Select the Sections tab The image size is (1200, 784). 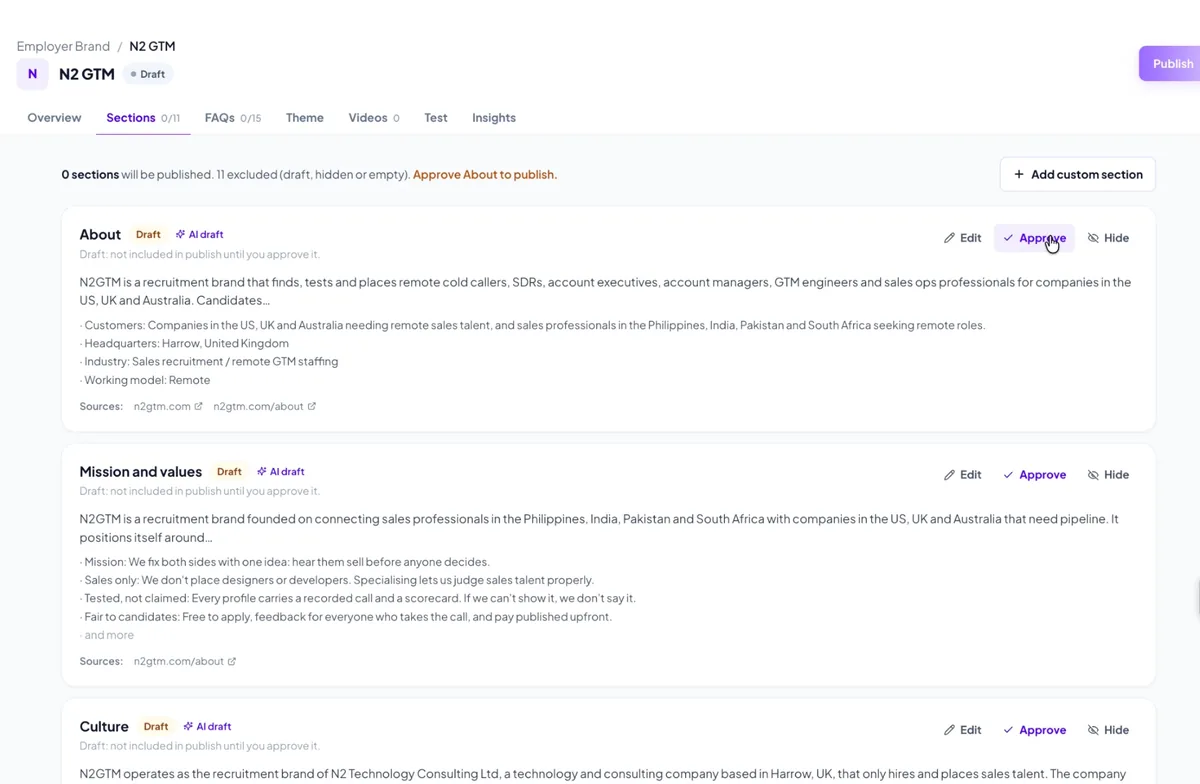[x=143, y=118]
